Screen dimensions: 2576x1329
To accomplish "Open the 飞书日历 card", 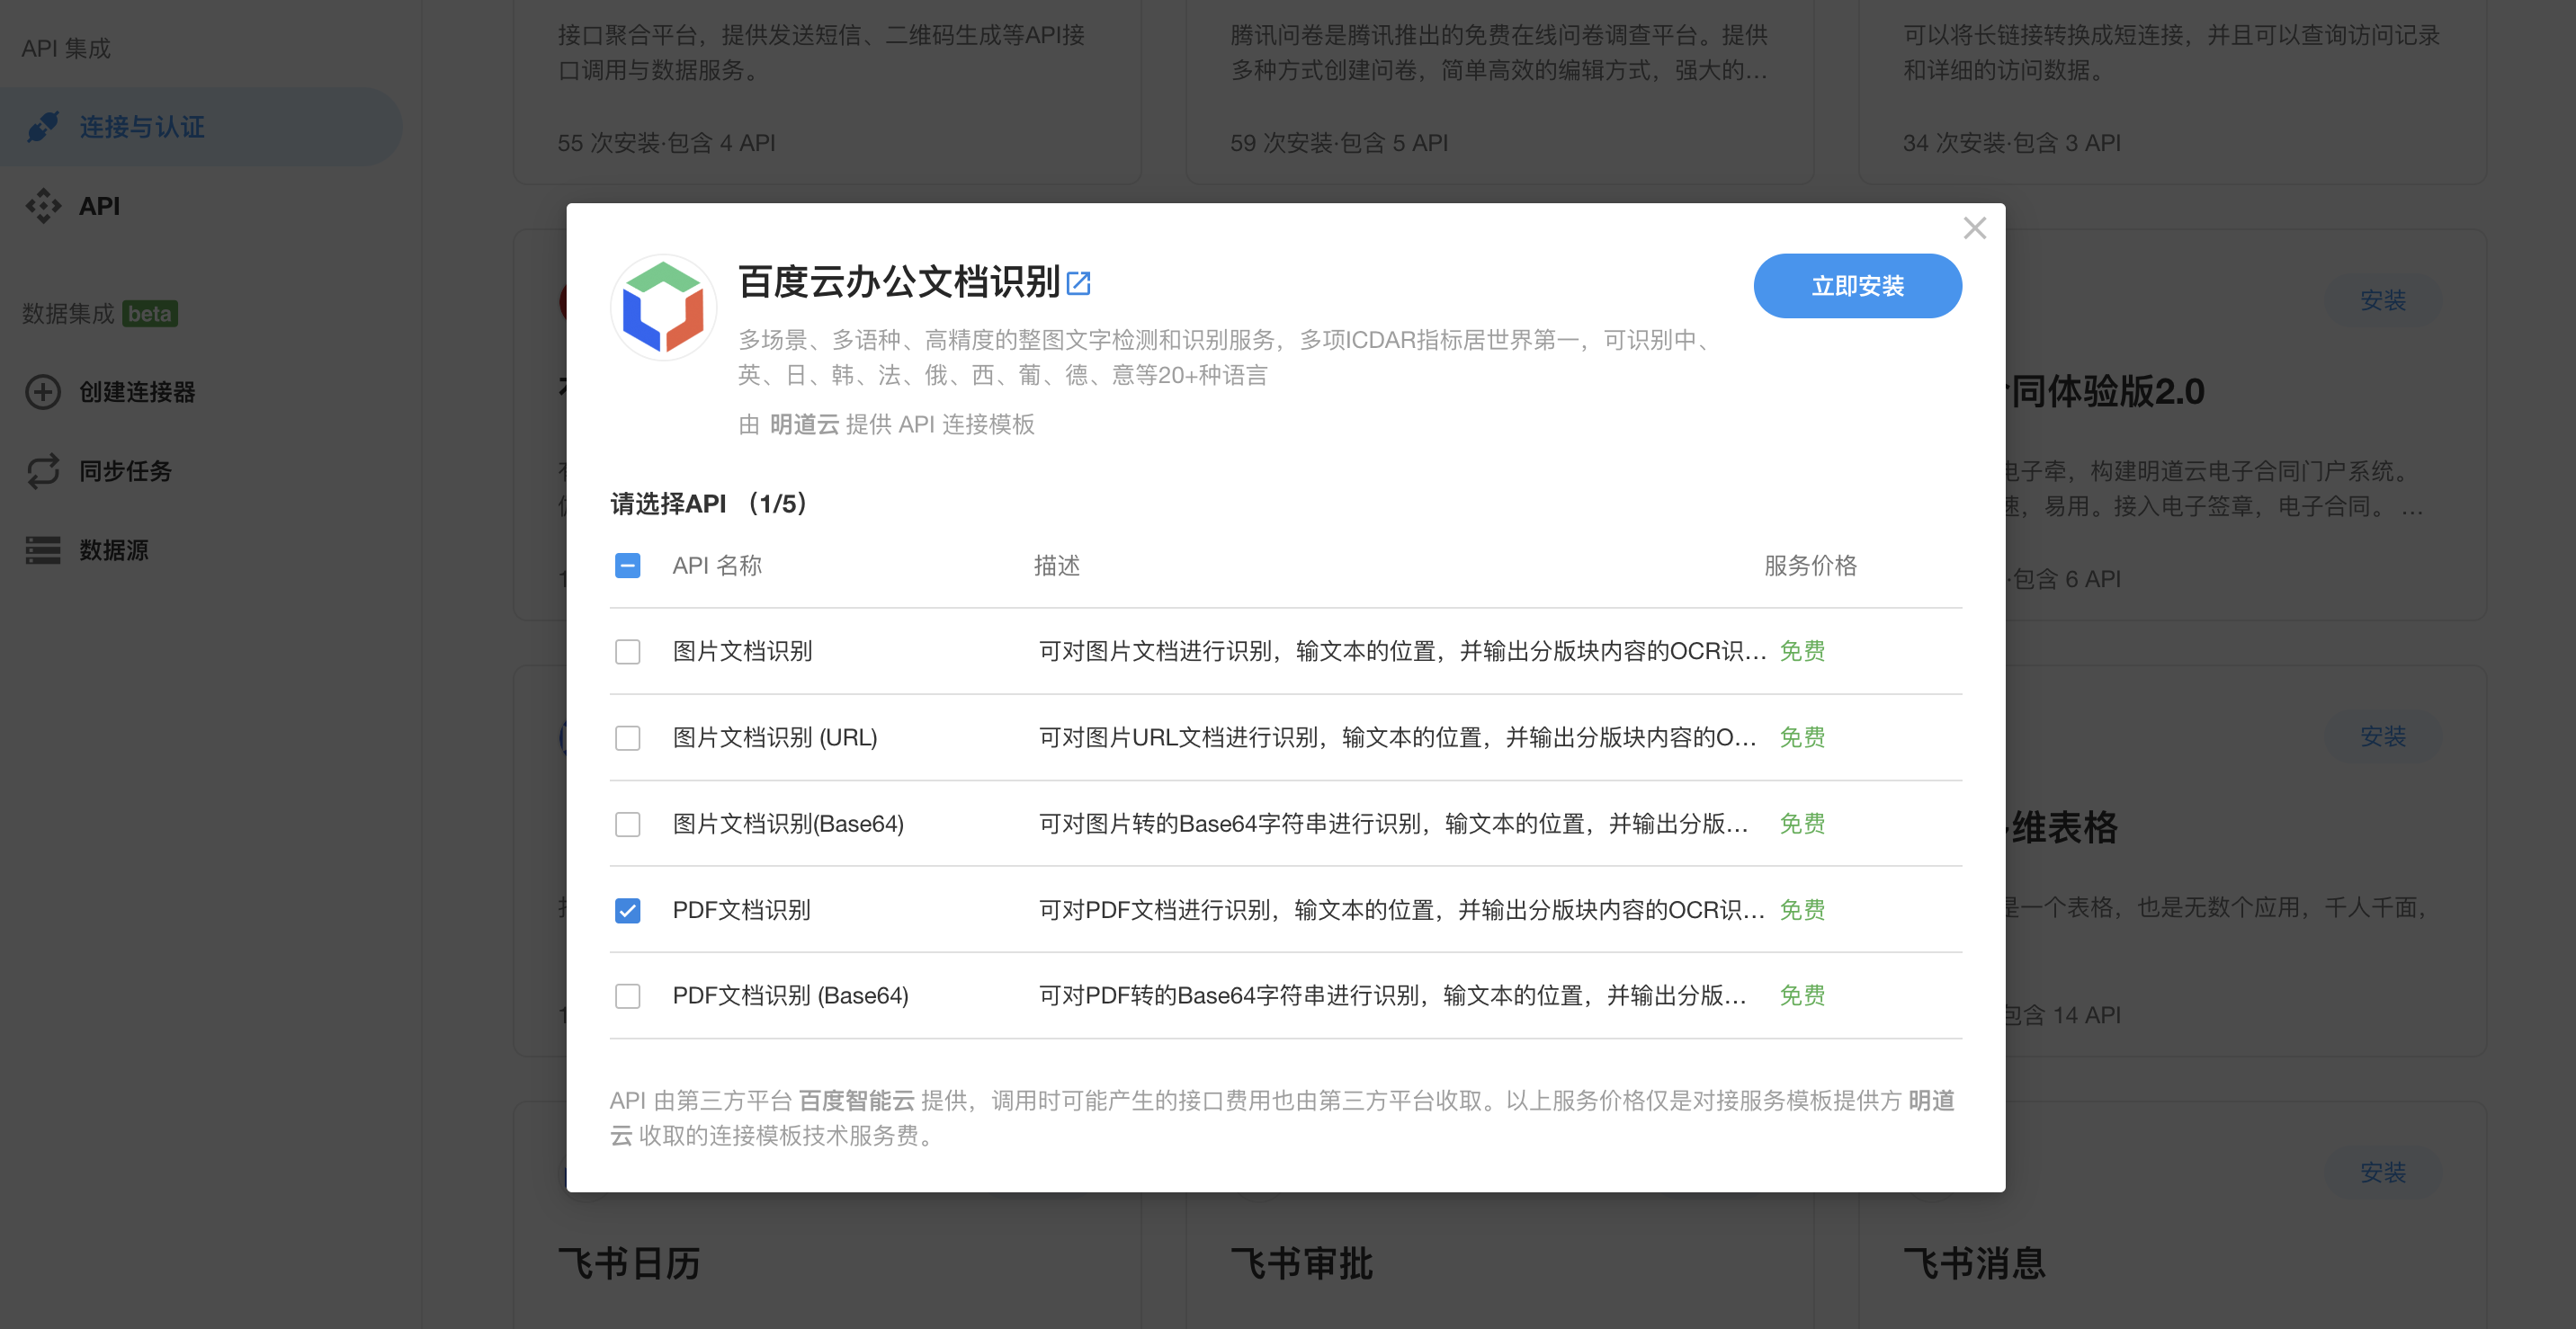I will (827, 1215).
